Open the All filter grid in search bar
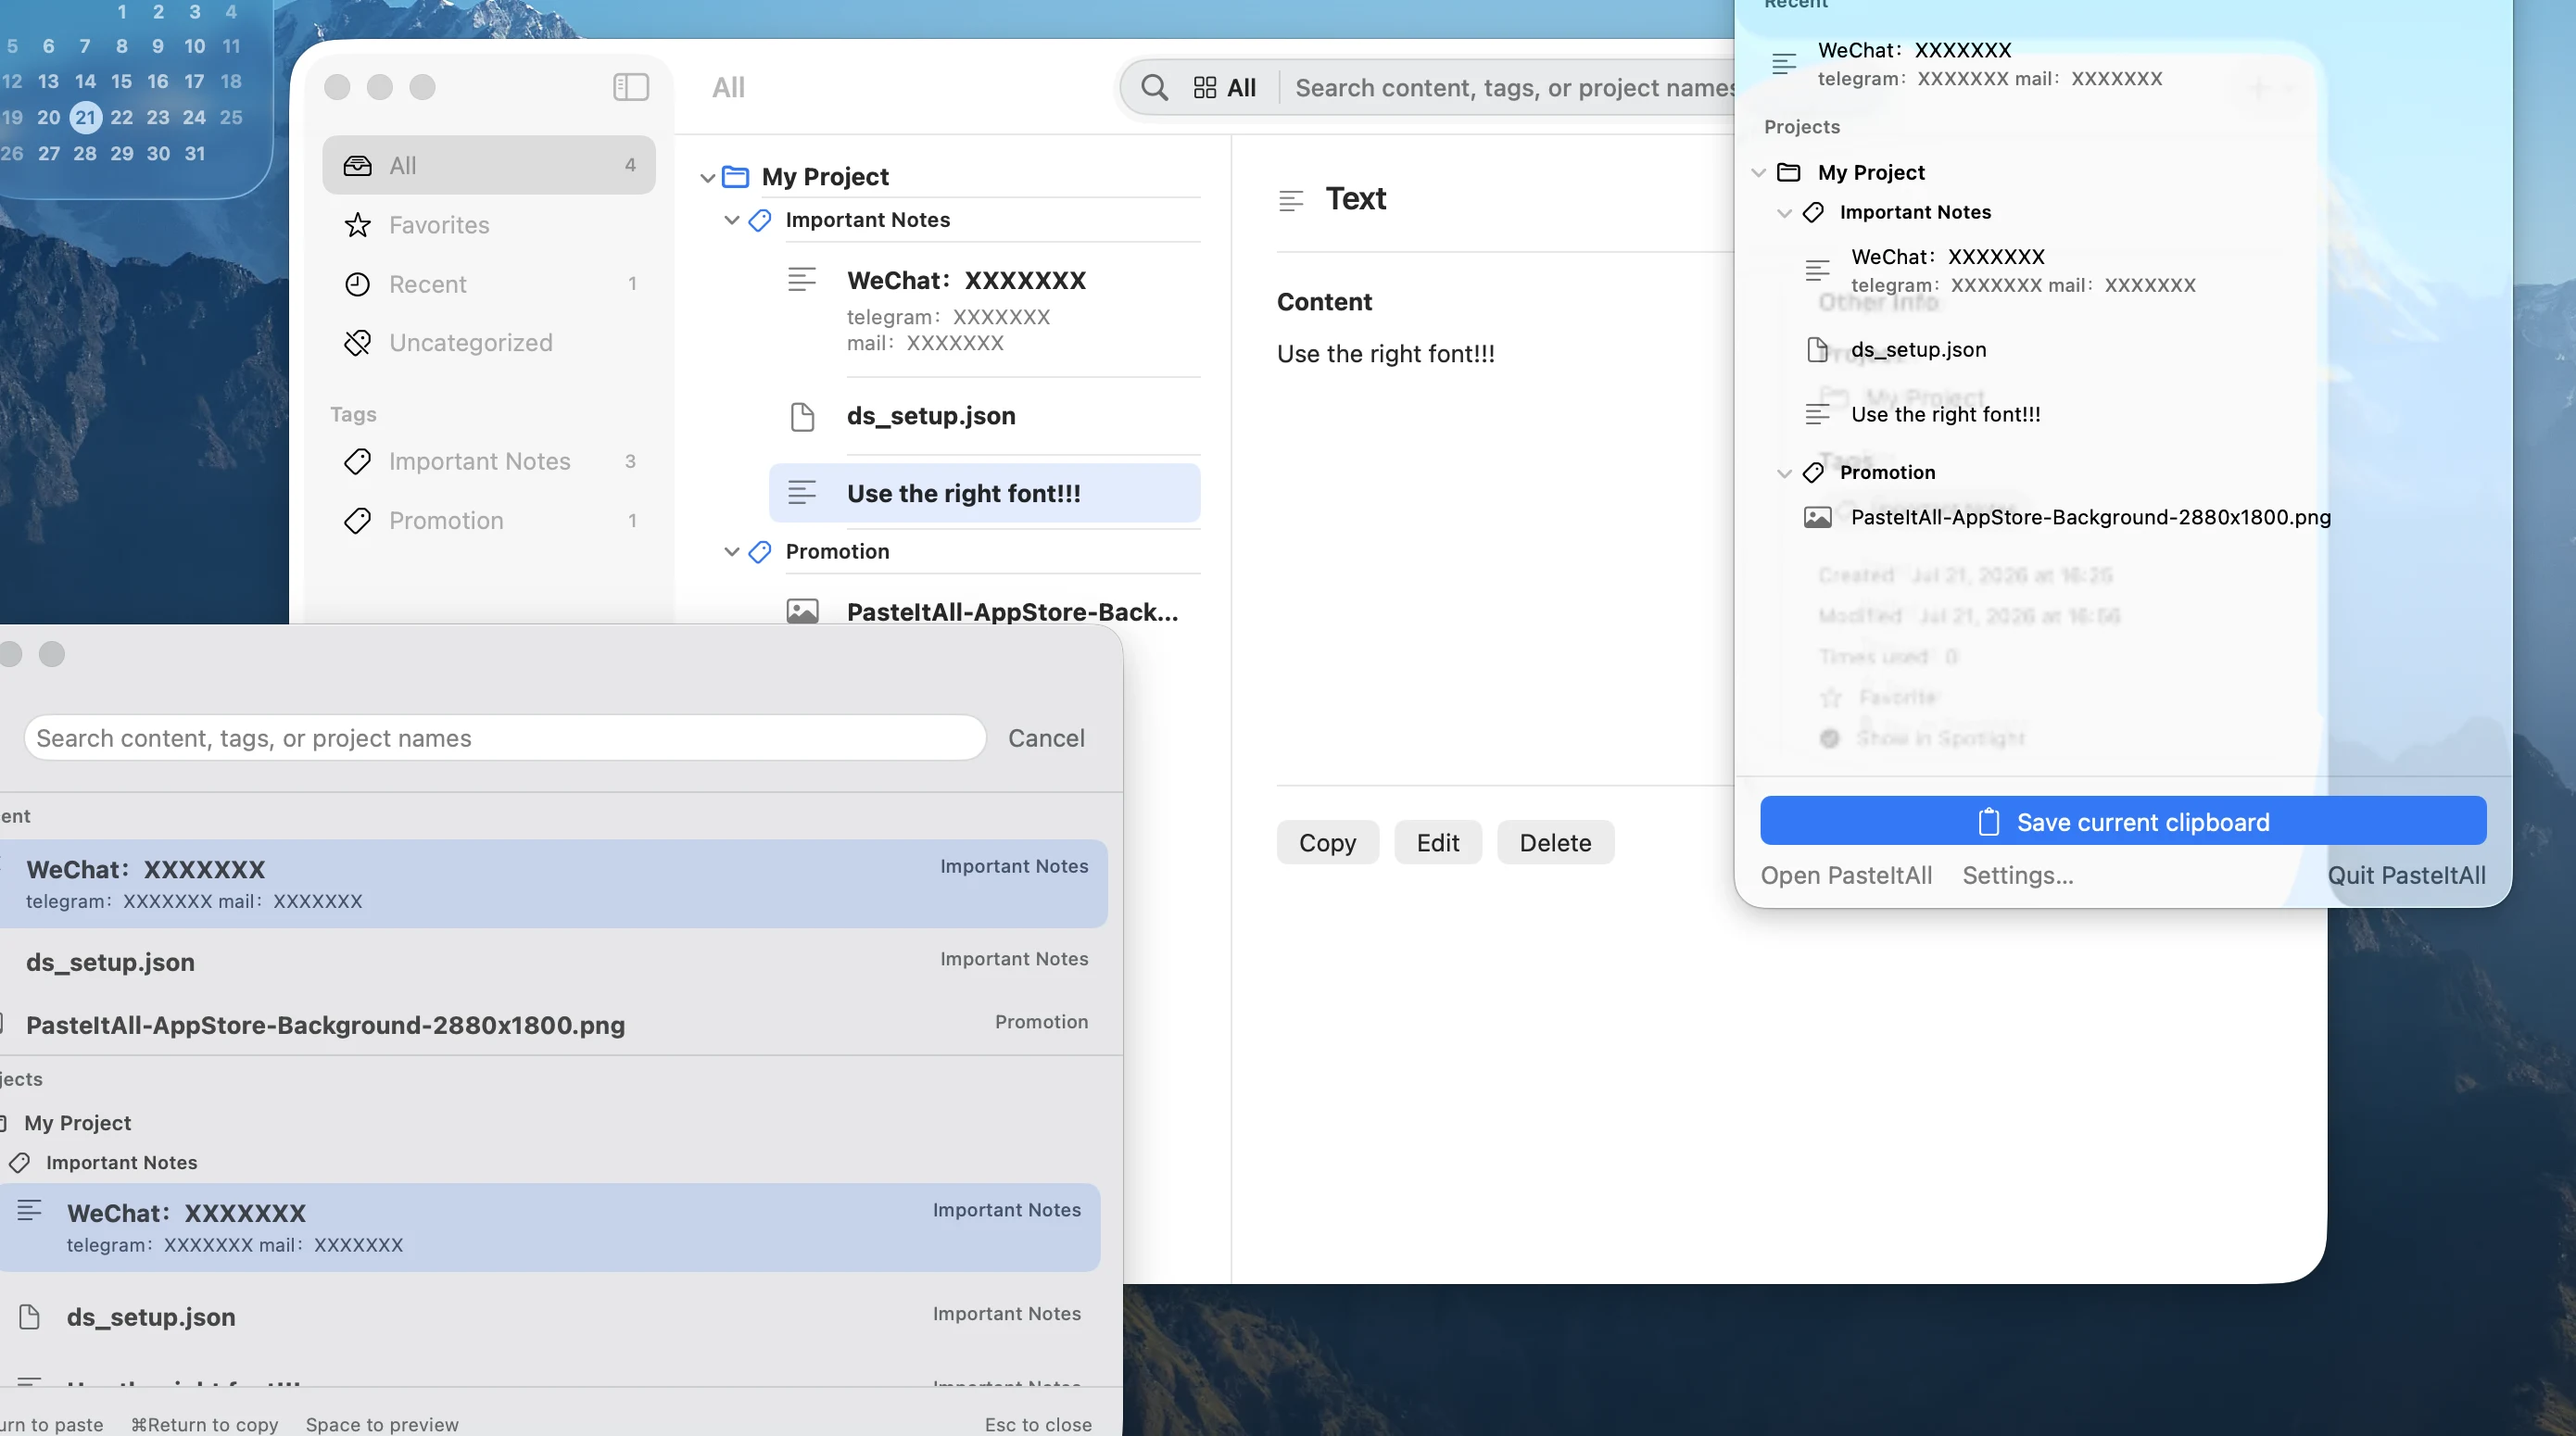Image resolution: width=2576 pixels, height=1436 pixels. pyautogui.click(x=1224, y=88)
